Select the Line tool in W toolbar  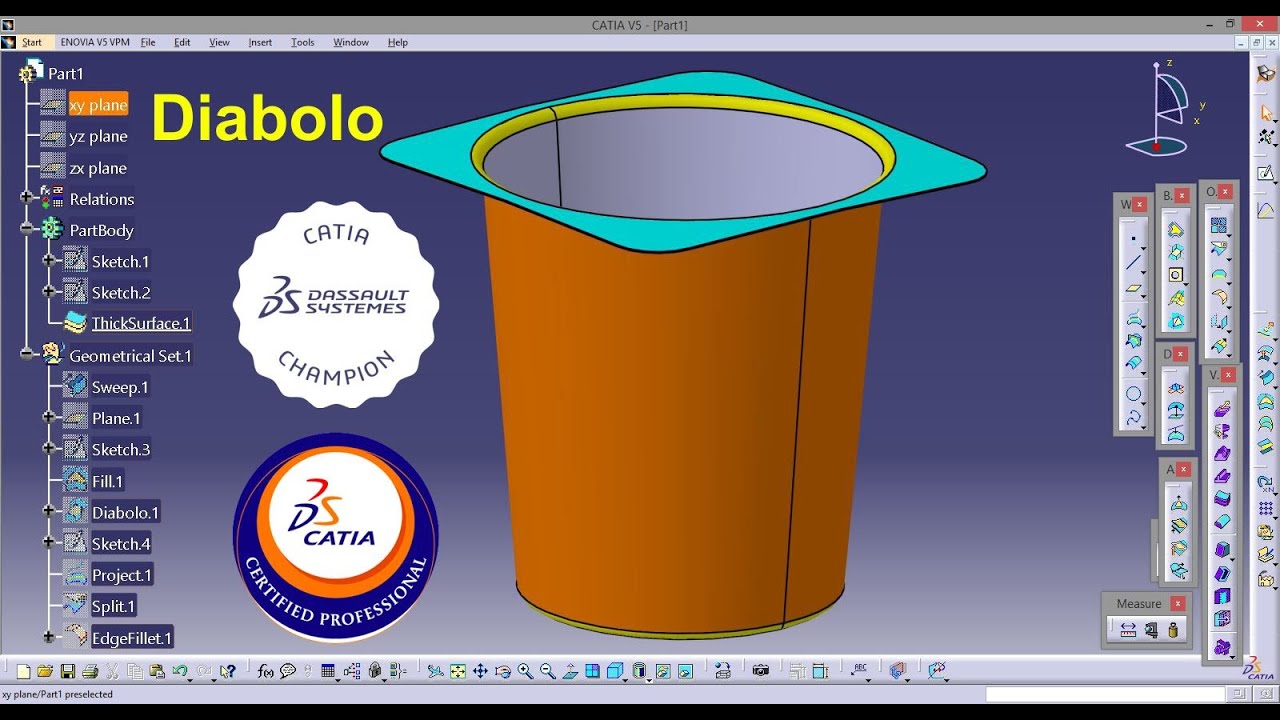click(x=1133, y=263)
